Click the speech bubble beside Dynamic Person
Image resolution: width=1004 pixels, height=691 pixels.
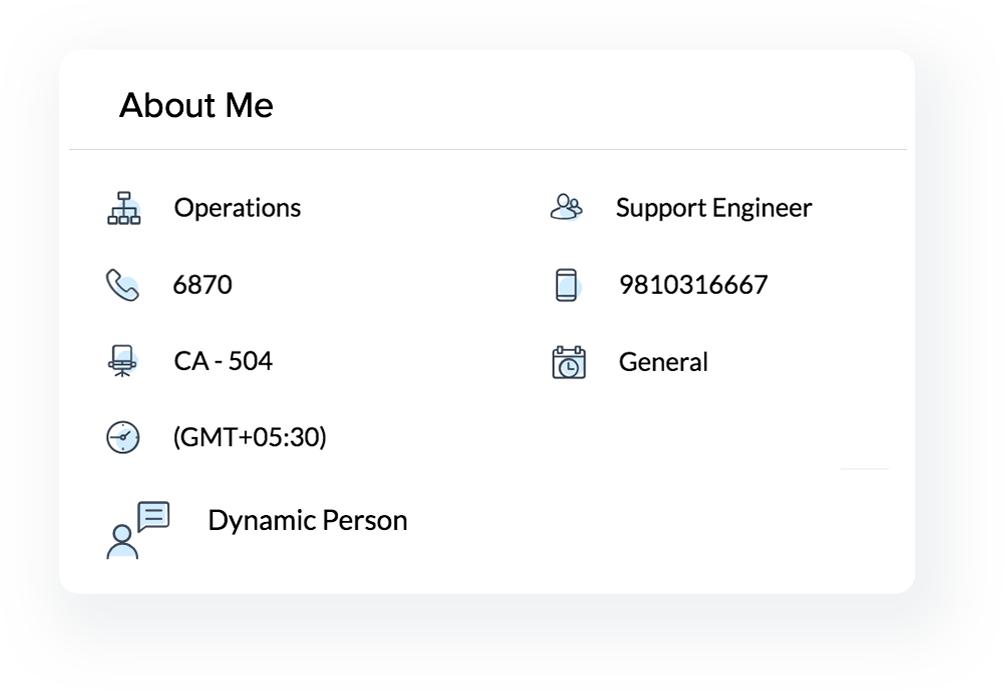[154, 516]
